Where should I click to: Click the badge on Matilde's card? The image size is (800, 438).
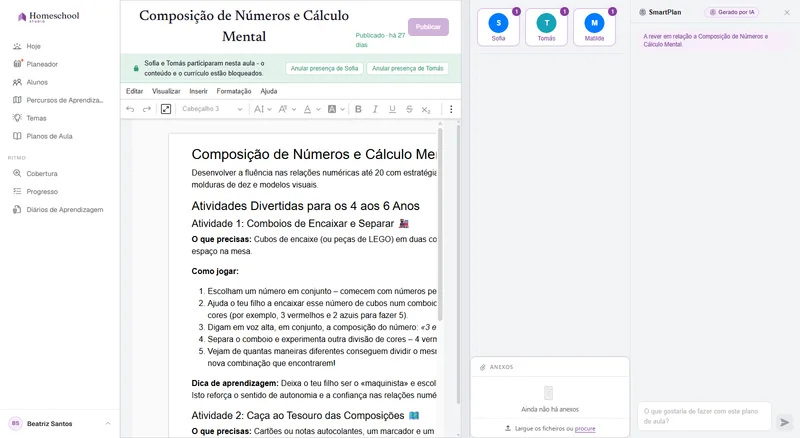click(612, 11)
